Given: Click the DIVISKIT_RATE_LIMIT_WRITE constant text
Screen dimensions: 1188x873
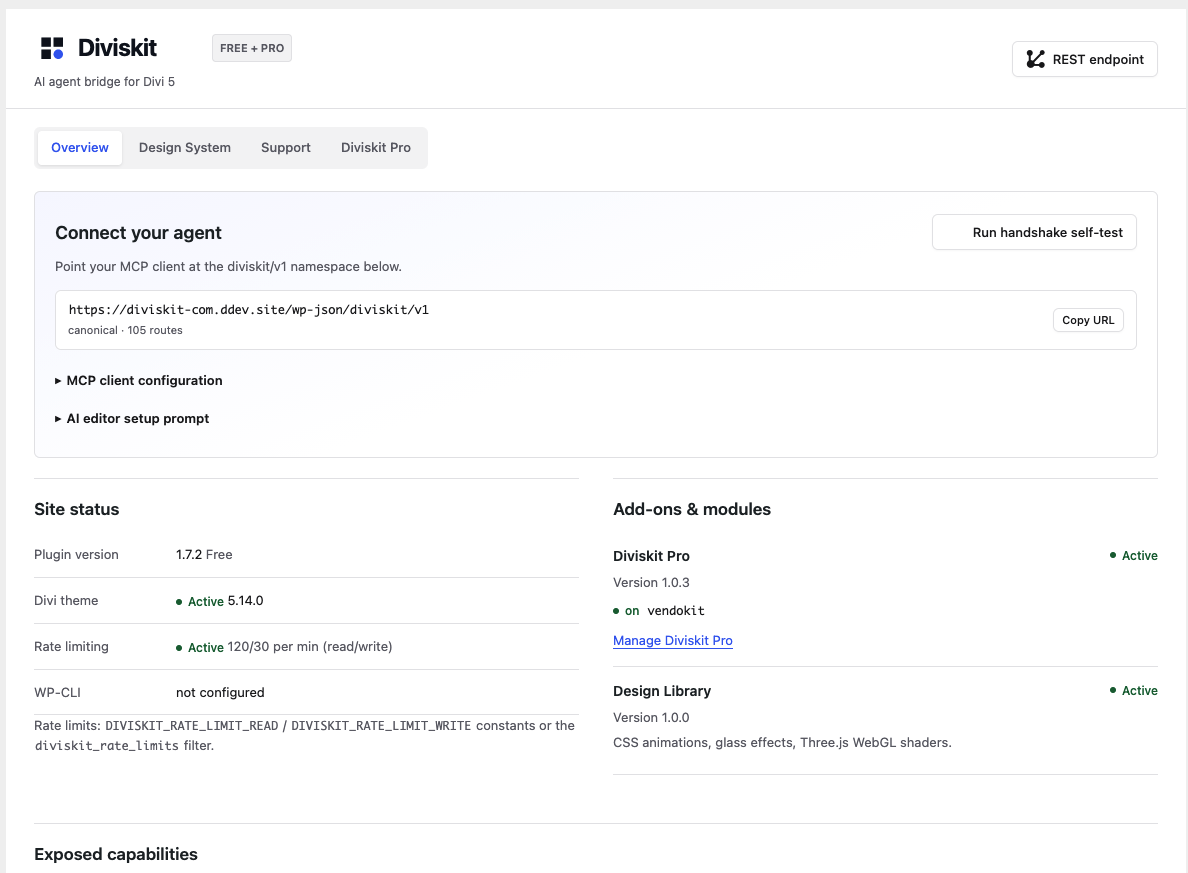Looking at the screenshot, I should point(381,726).
